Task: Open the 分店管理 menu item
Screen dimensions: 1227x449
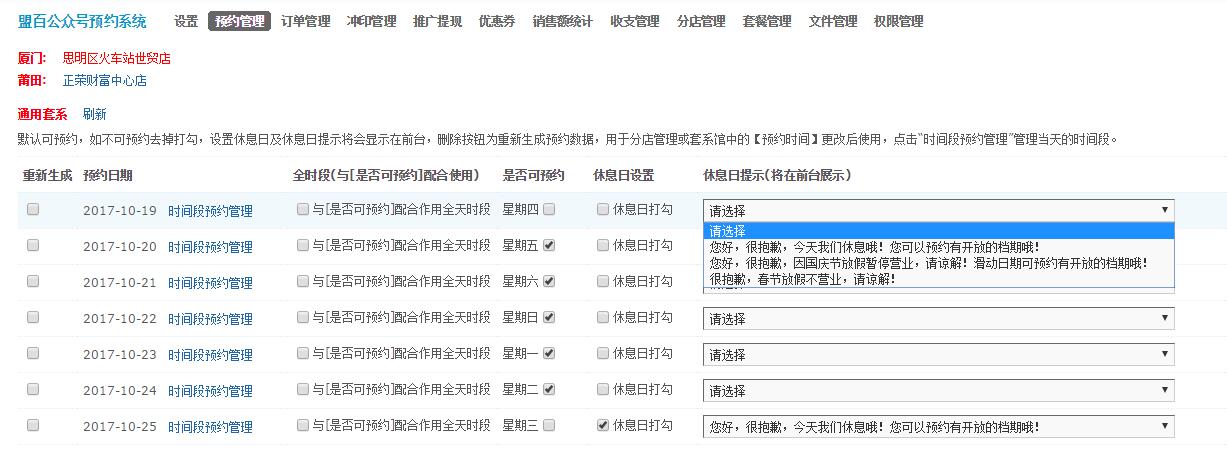Action: pyautogui.click(x=700, y=21)
